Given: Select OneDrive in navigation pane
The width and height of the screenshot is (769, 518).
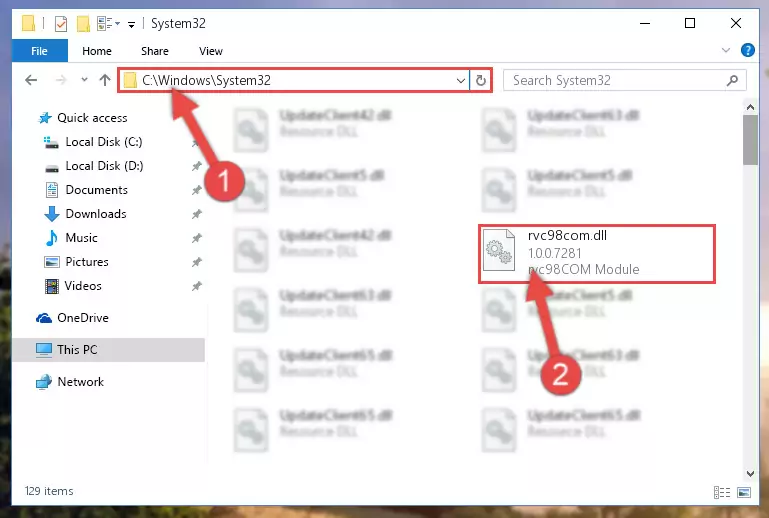Looking at the screenshot, I should (83, 318).
